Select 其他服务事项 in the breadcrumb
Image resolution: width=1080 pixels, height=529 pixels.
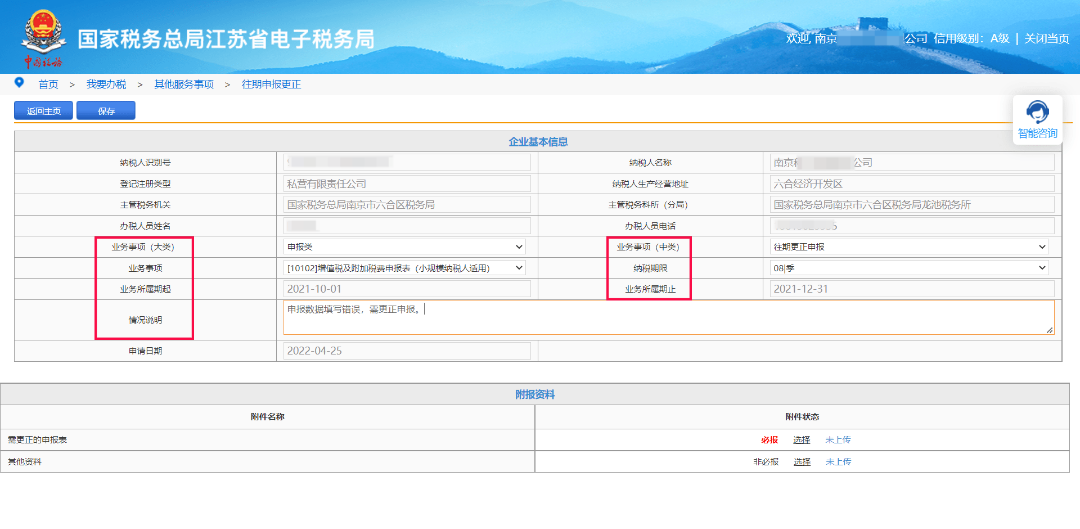183,84
